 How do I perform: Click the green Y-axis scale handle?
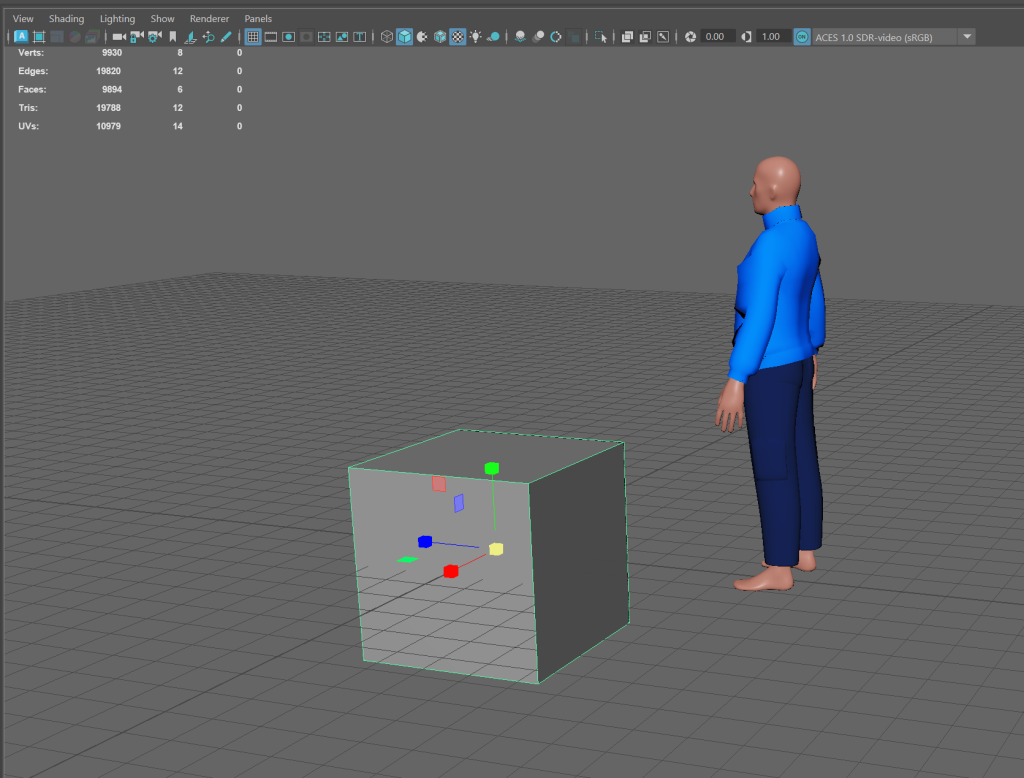click(x=491, y=468)
